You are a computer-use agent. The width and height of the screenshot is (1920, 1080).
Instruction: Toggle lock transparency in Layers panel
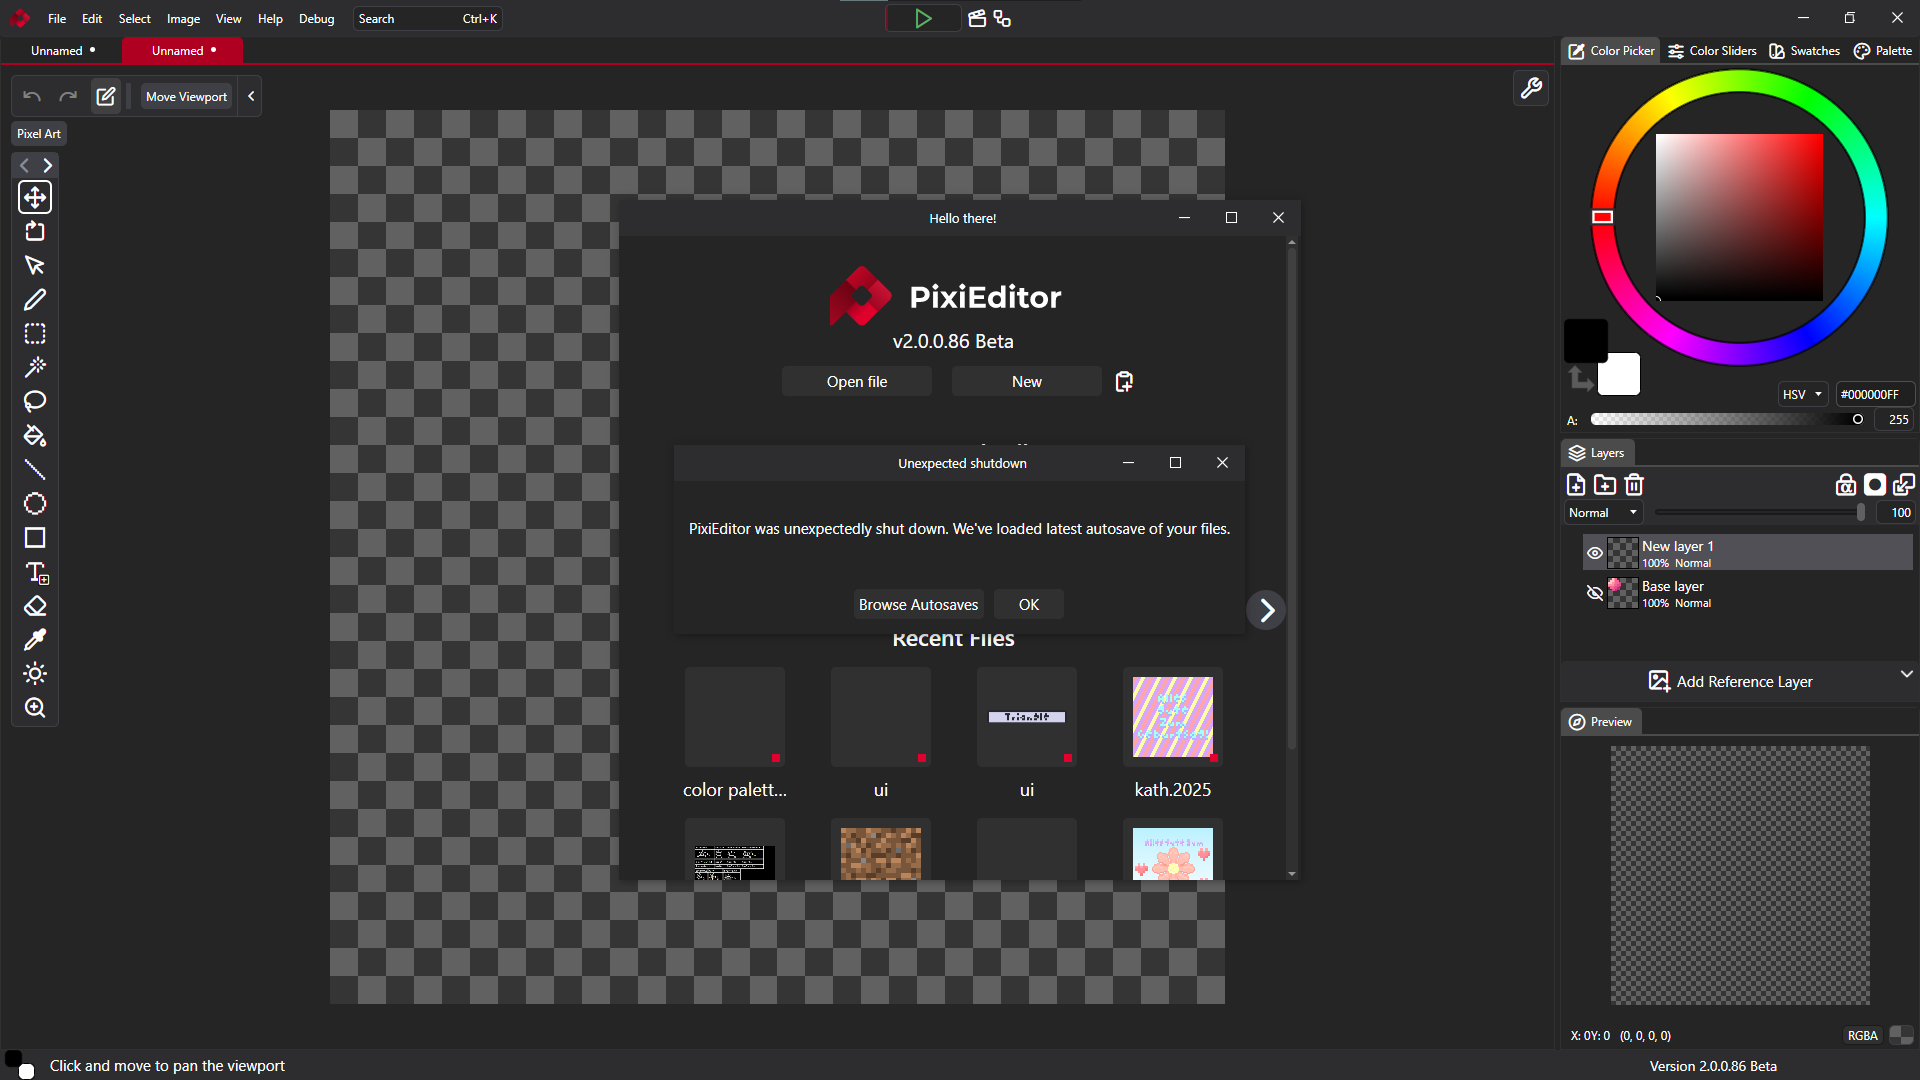coord(1846,485)
